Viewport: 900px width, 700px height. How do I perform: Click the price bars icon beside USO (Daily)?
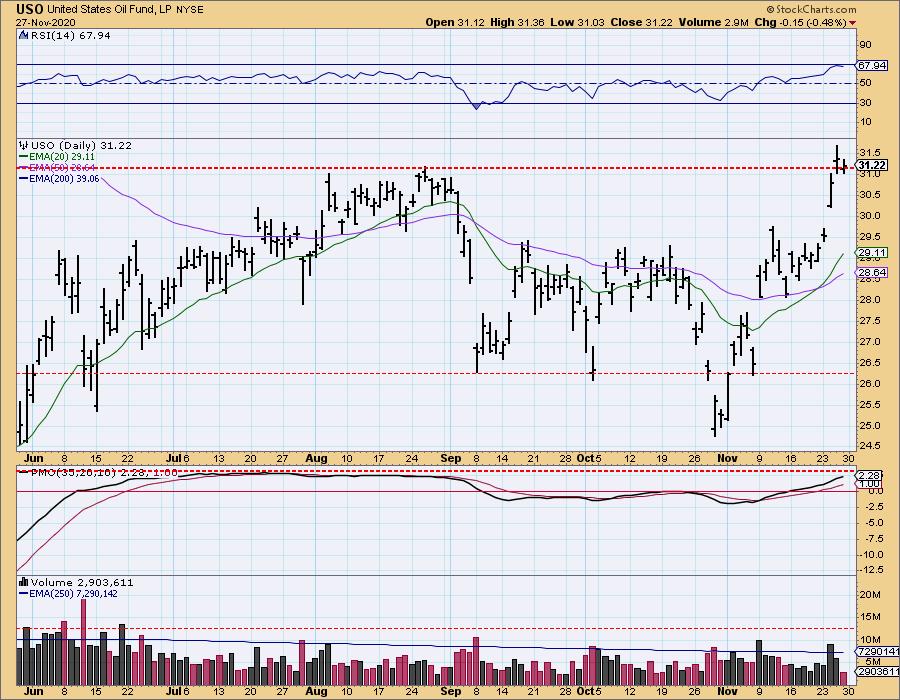[24, 145]
